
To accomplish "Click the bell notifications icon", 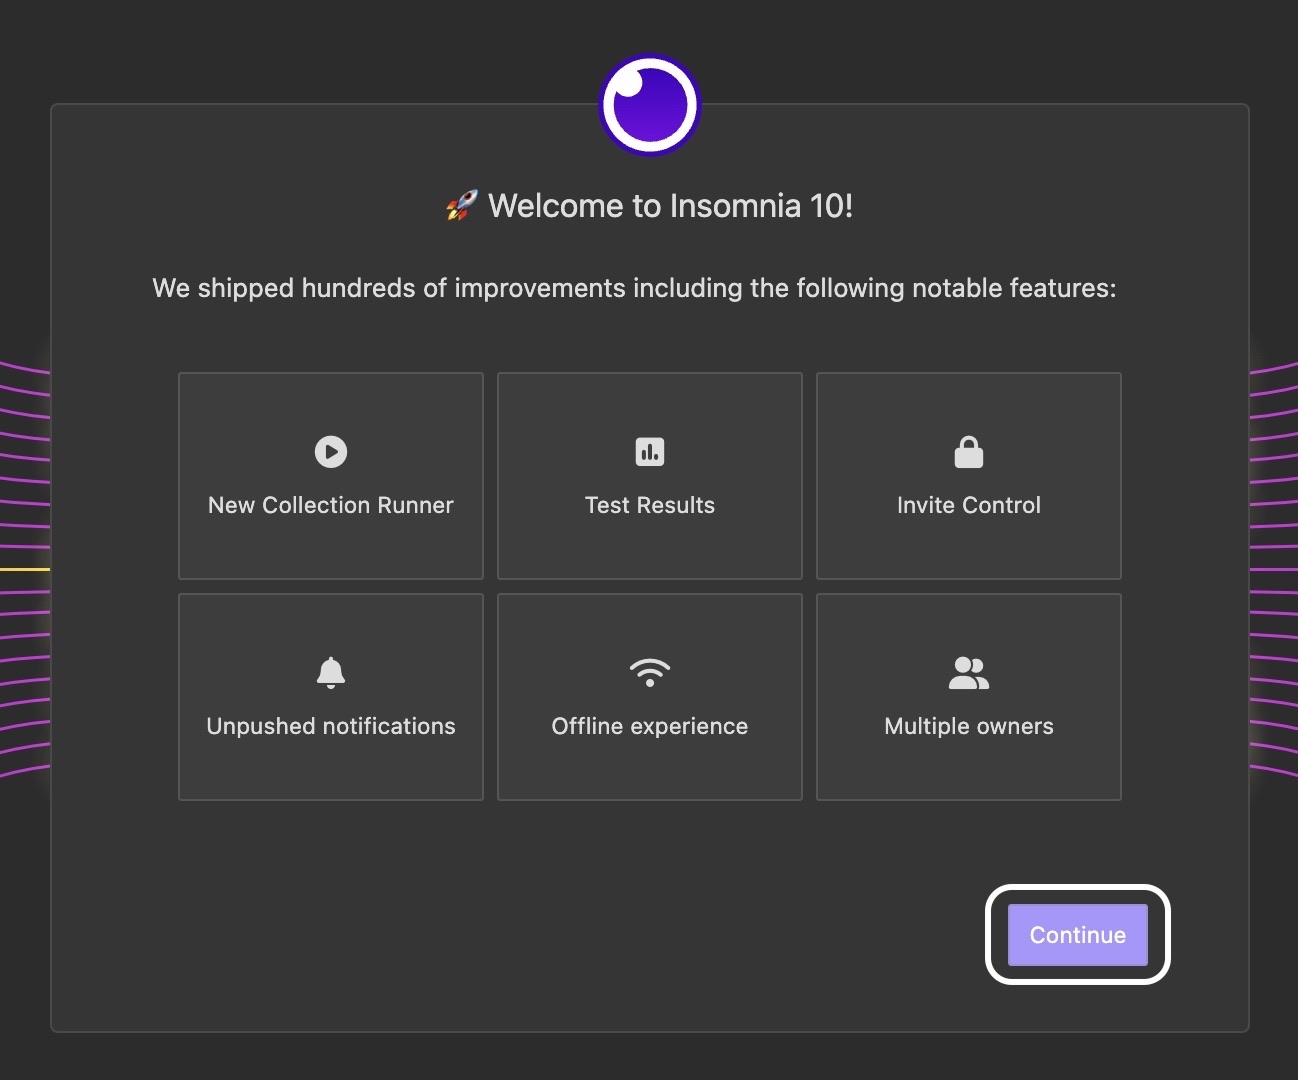I will [331, 672].
